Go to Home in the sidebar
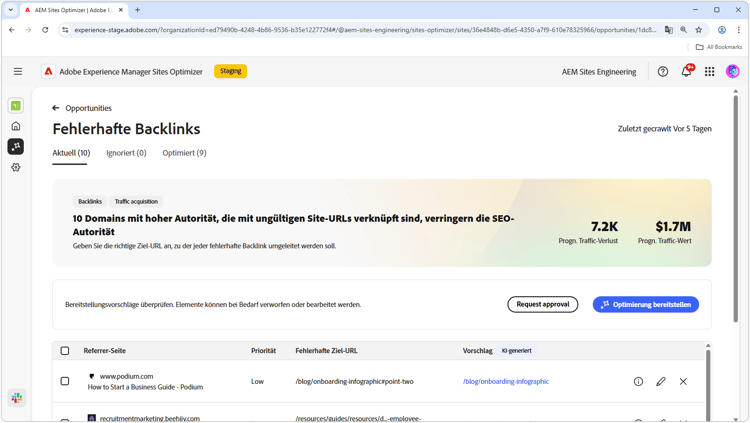Screen dimensions: 750x423 pos(16,126)
